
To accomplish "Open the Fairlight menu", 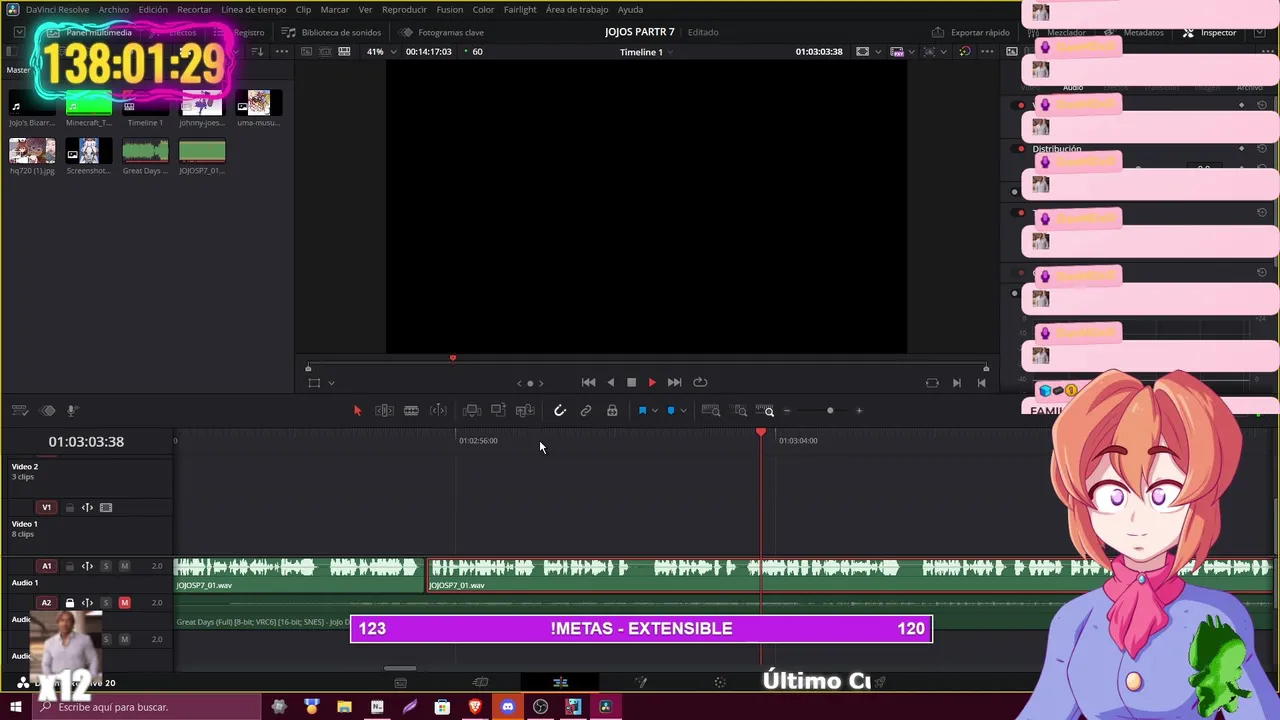I will [x=520, y=9].
